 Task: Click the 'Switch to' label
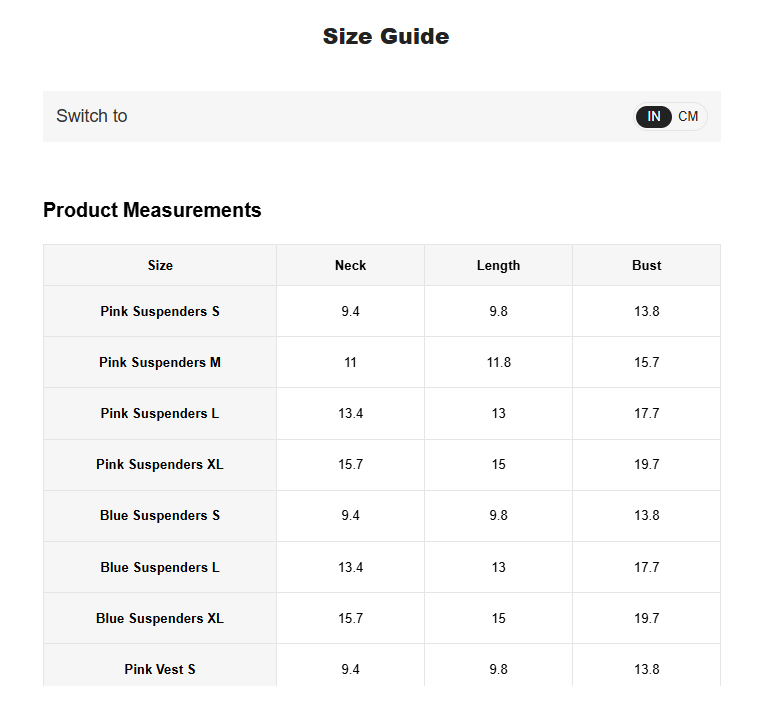[92, 116]
